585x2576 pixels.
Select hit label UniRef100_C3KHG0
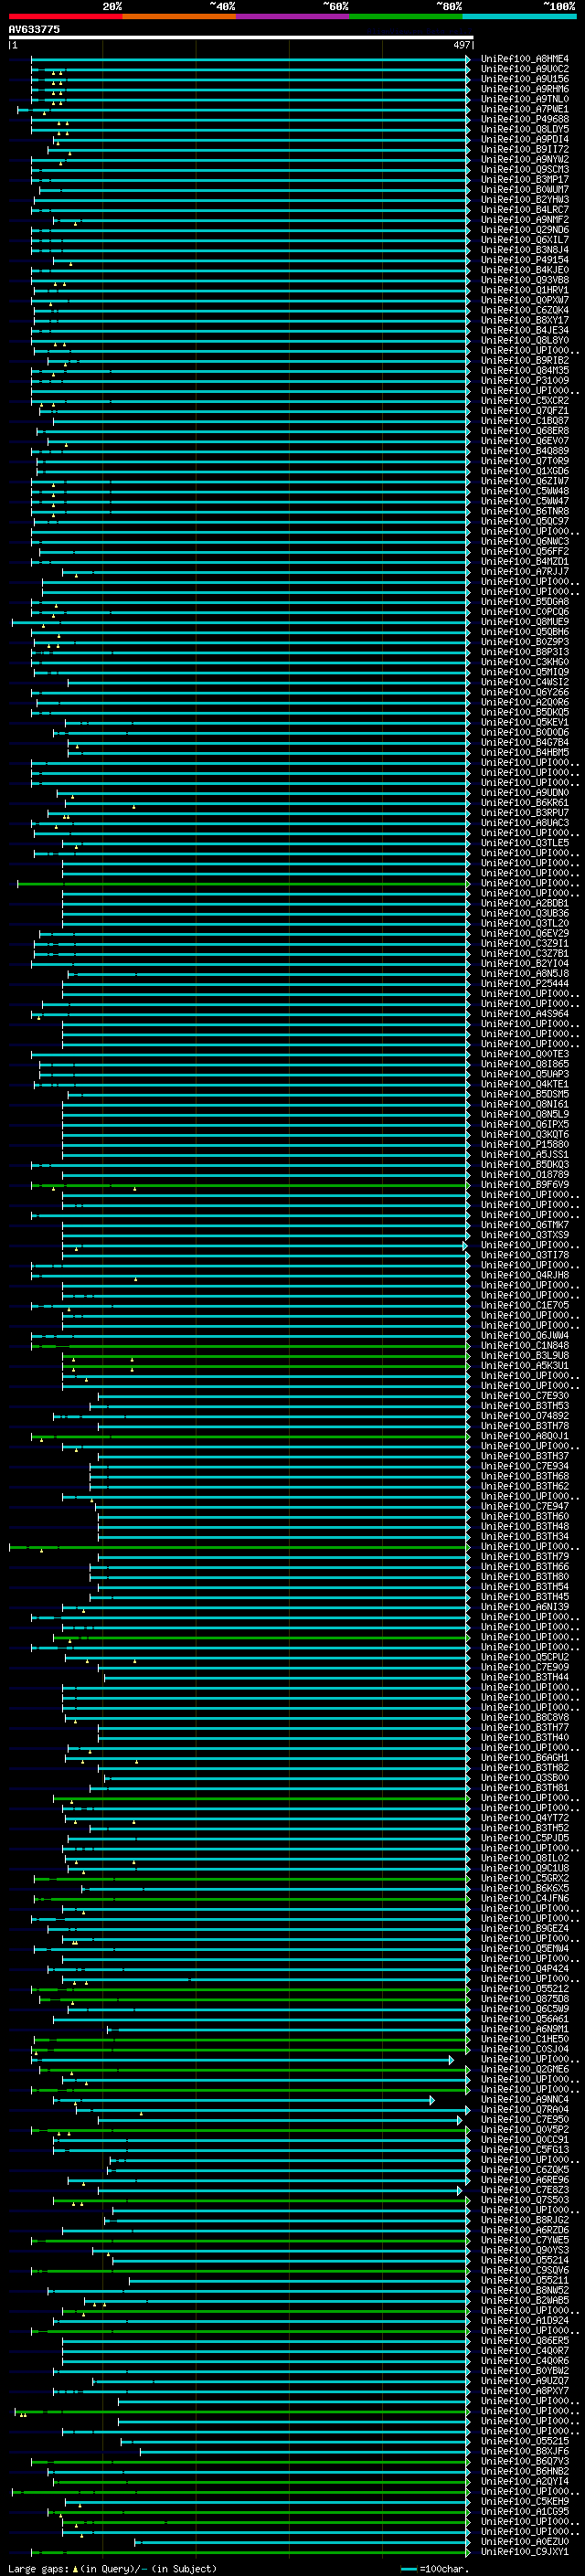tap(525, 662)
